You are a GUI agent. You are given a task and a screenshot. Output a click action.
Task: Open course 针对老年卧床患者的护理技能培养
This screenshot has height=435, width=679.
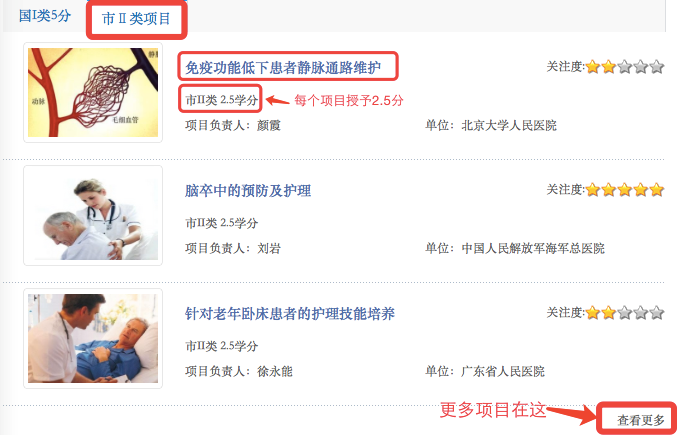point(290,313)
